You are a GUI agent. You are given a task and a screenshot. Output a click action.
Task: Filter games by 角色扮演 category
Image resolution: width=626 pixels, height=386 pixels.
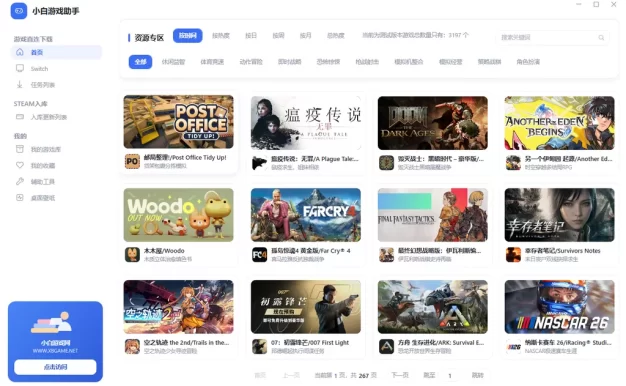[528, 62]
